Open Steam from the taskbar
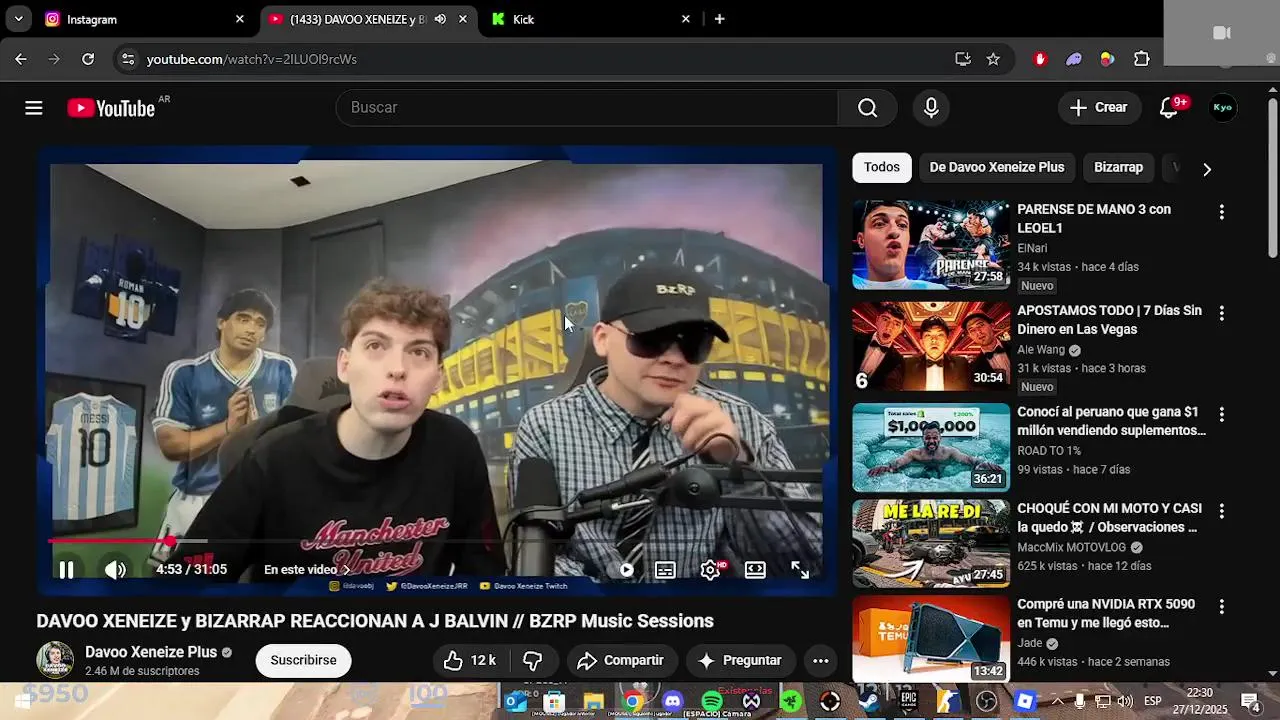The image size is (1280, 720). point(869,701)
